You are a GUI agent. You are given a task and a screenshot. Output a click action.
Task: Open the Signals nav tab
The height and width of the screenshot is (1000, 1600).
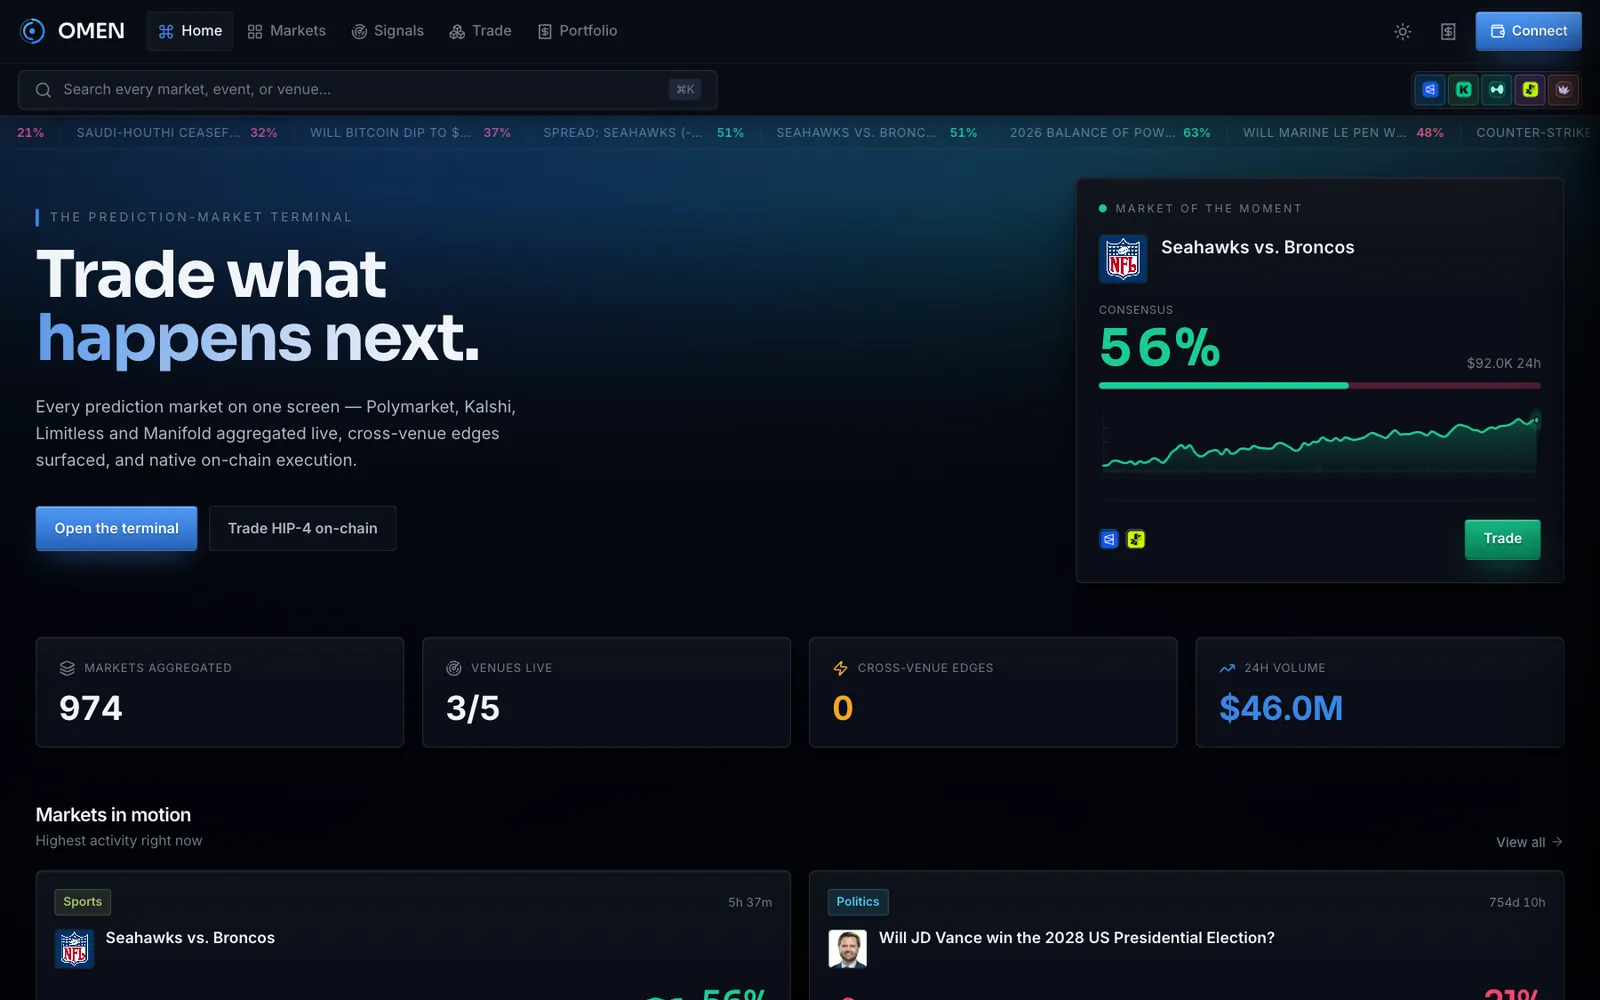click(x=388, y=31)
